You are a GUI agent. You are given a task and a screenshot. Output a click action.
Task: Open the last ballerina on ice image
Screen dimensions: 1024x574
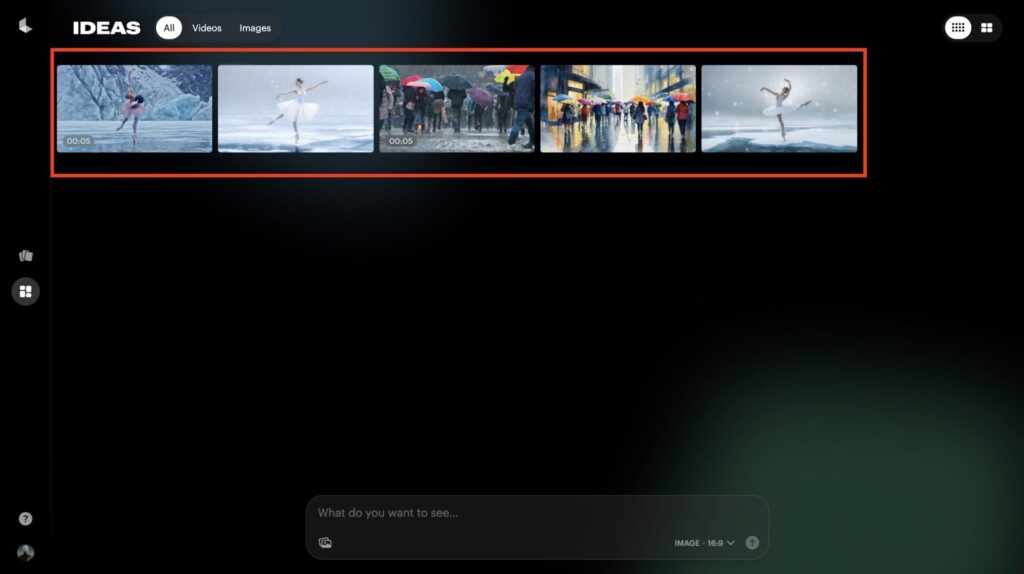click(779, 108)
